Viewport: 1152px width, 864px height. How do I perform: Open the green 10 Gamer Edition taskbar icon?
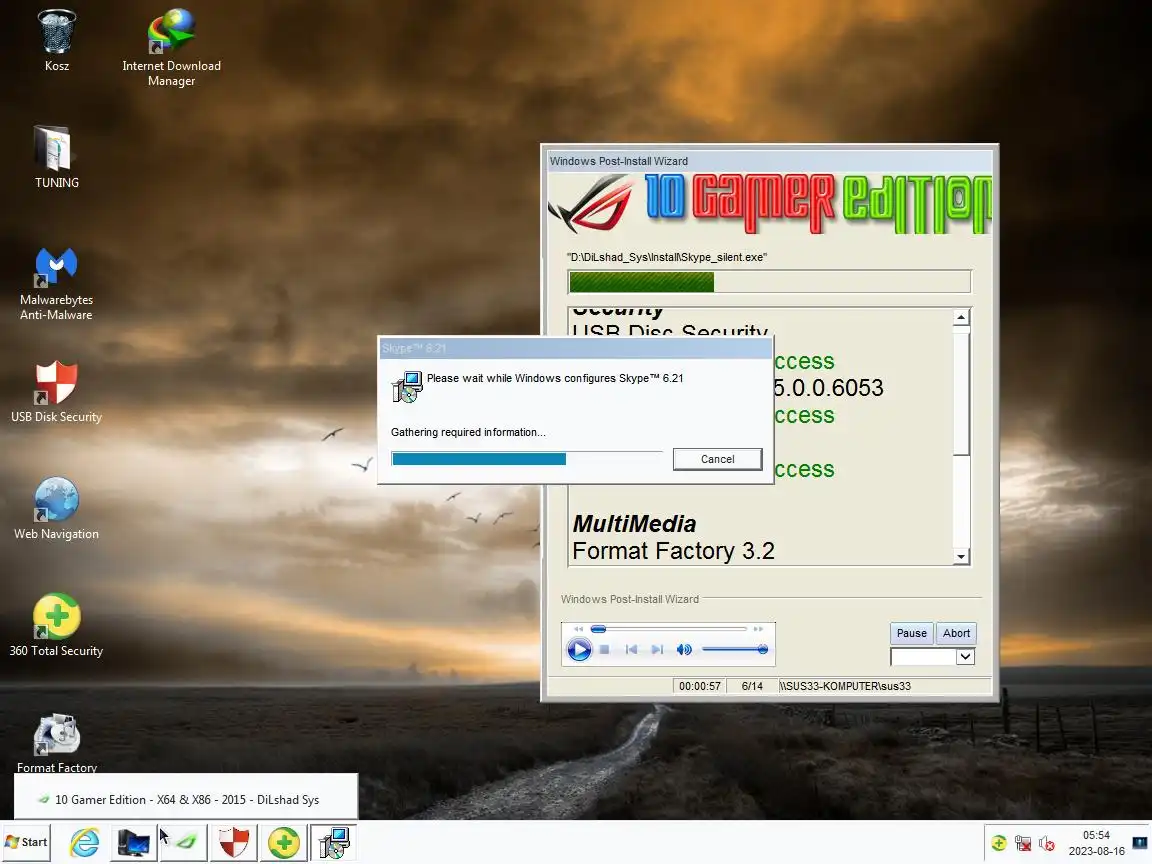184,842
